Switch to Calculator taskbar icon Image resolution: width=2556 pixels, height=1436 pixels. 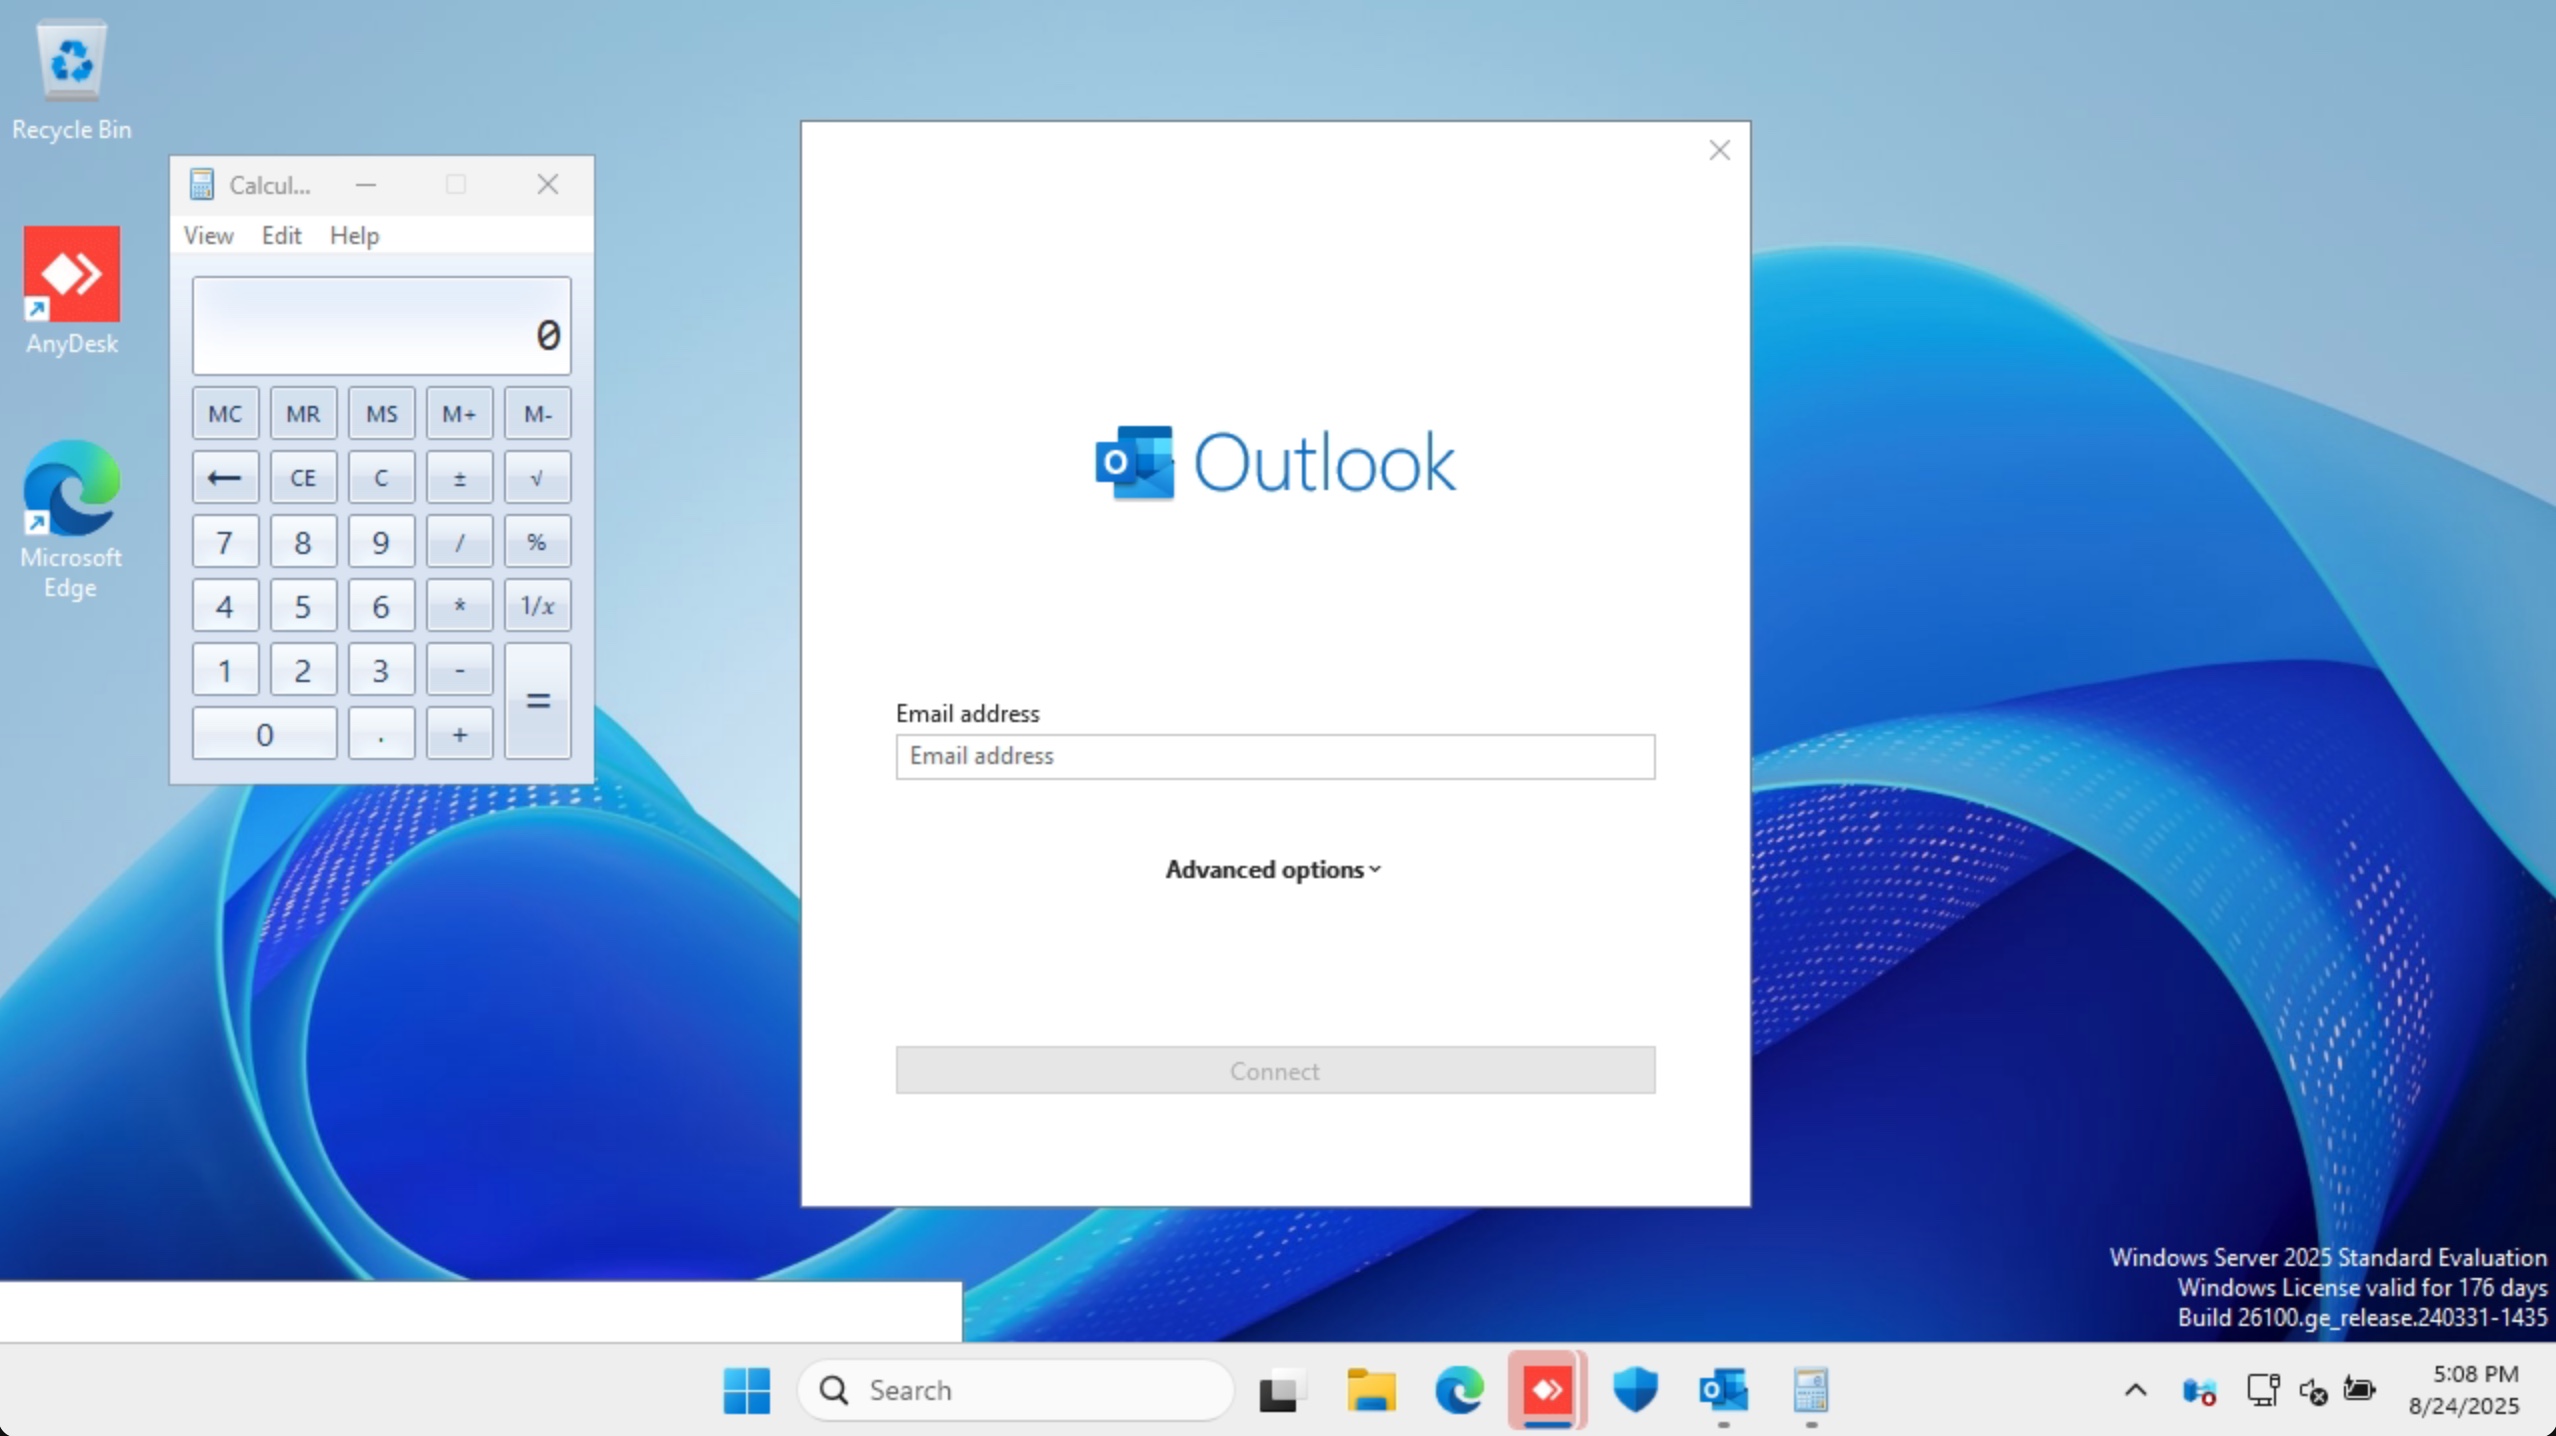pyautogui.click(x=1811, y=1390)
